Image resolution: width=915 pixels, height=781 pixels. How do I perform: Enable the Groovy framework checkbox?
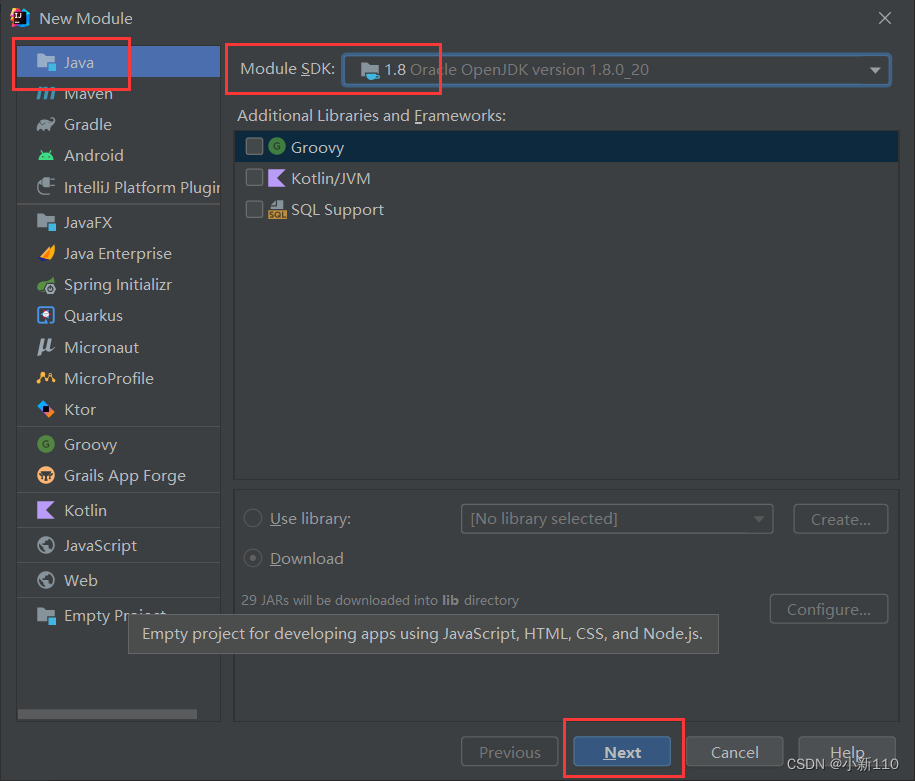click(x=254, y=147)
